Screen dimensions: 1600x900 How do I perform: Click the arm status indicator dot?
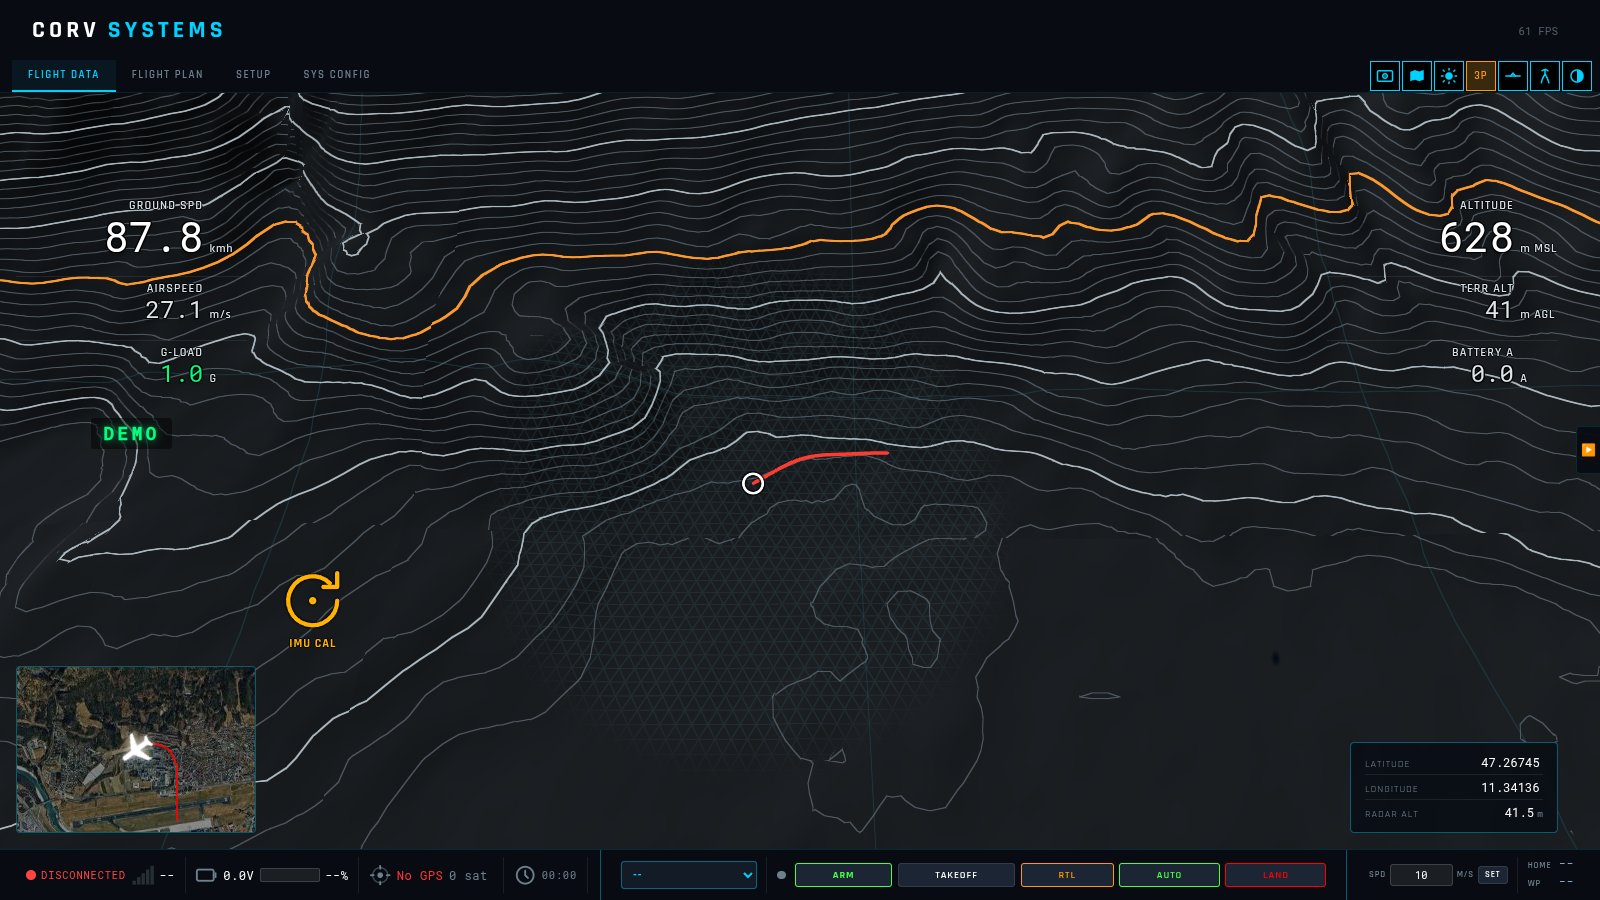[781, 875]
